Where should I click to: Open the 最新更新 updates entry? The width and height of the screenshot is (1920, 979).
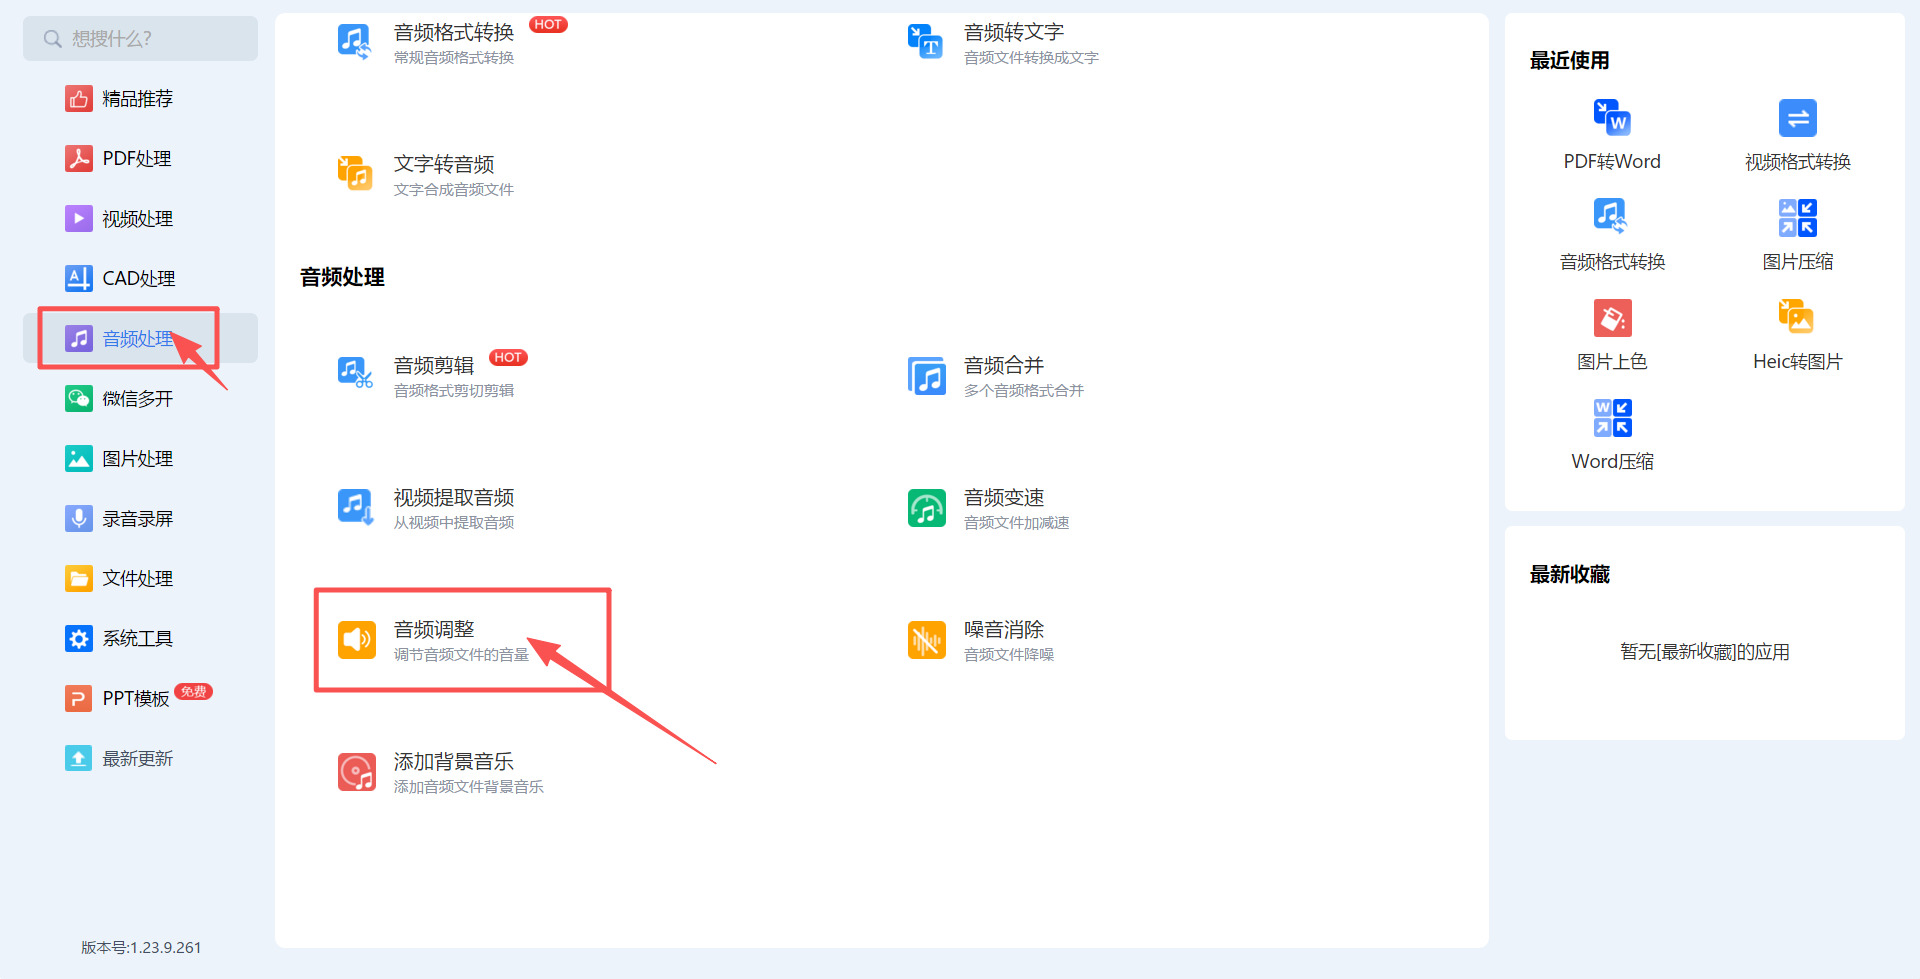point(137,758)
